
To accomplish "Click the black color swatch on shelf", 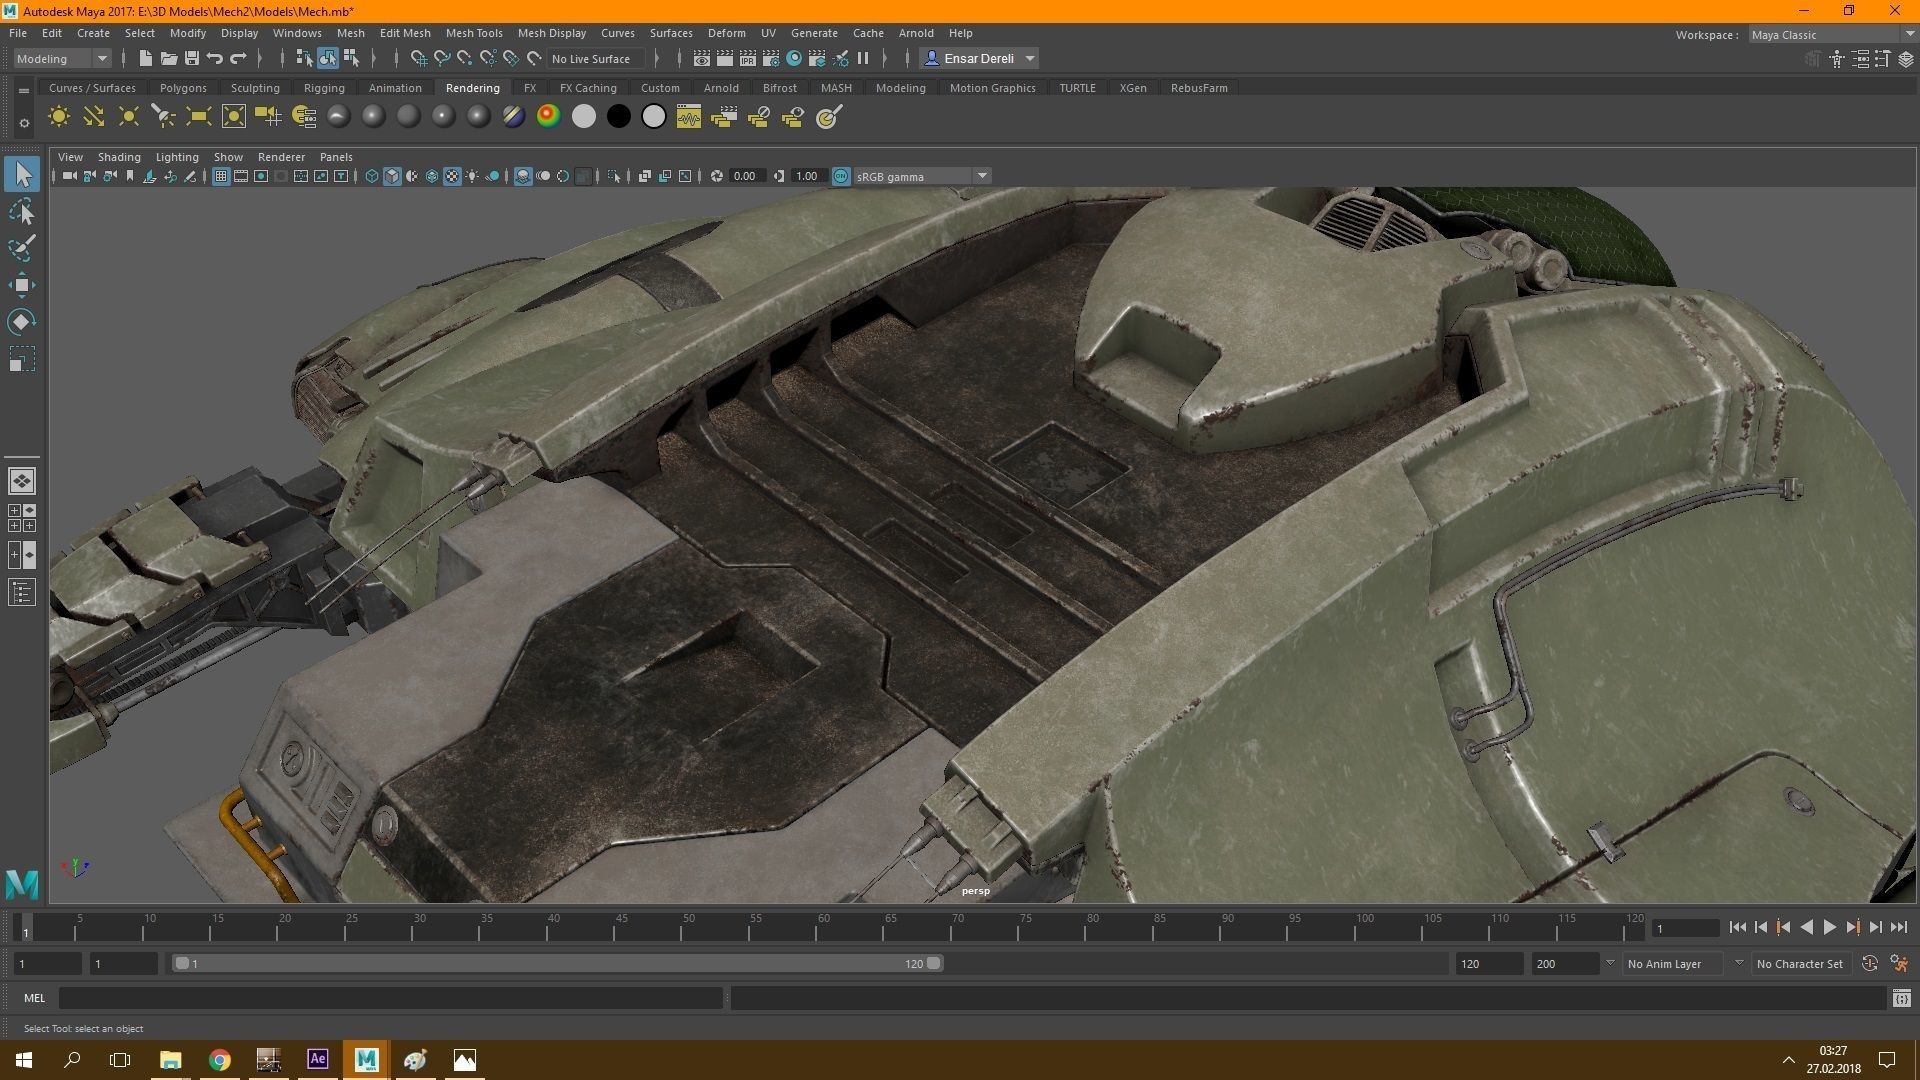I will 619,117.
